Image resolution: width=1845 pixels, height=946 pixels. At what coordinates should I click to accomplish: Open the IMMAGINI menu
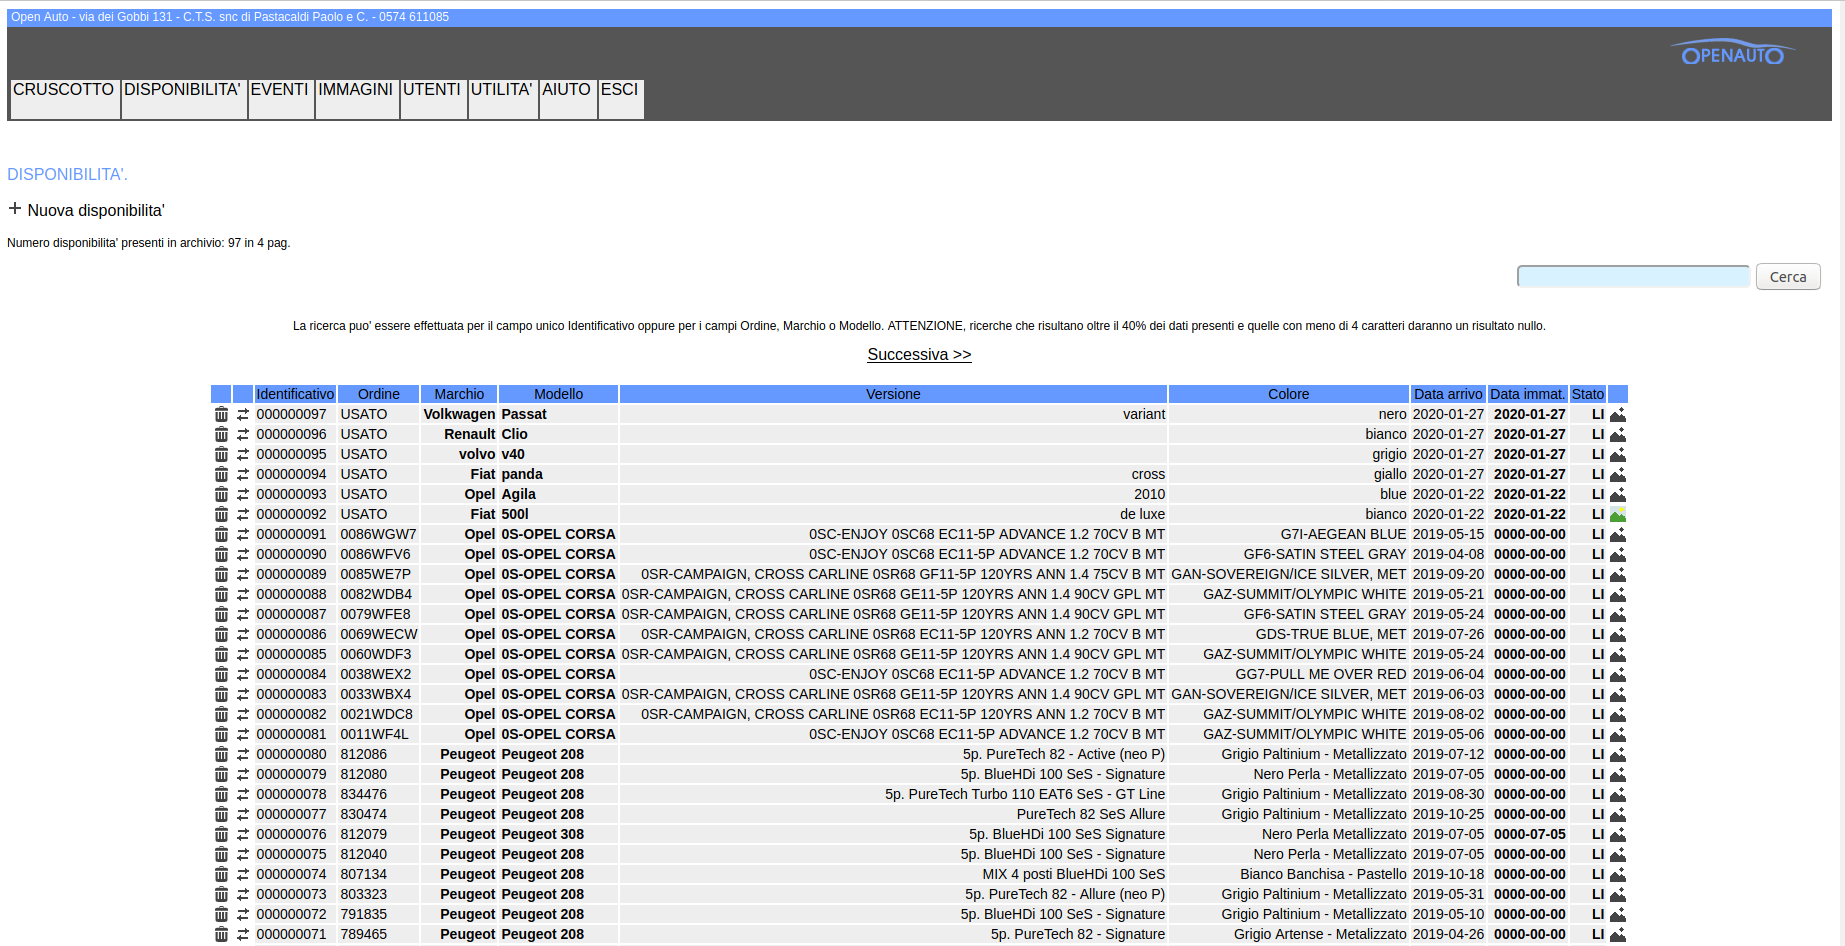coord(356,99)
